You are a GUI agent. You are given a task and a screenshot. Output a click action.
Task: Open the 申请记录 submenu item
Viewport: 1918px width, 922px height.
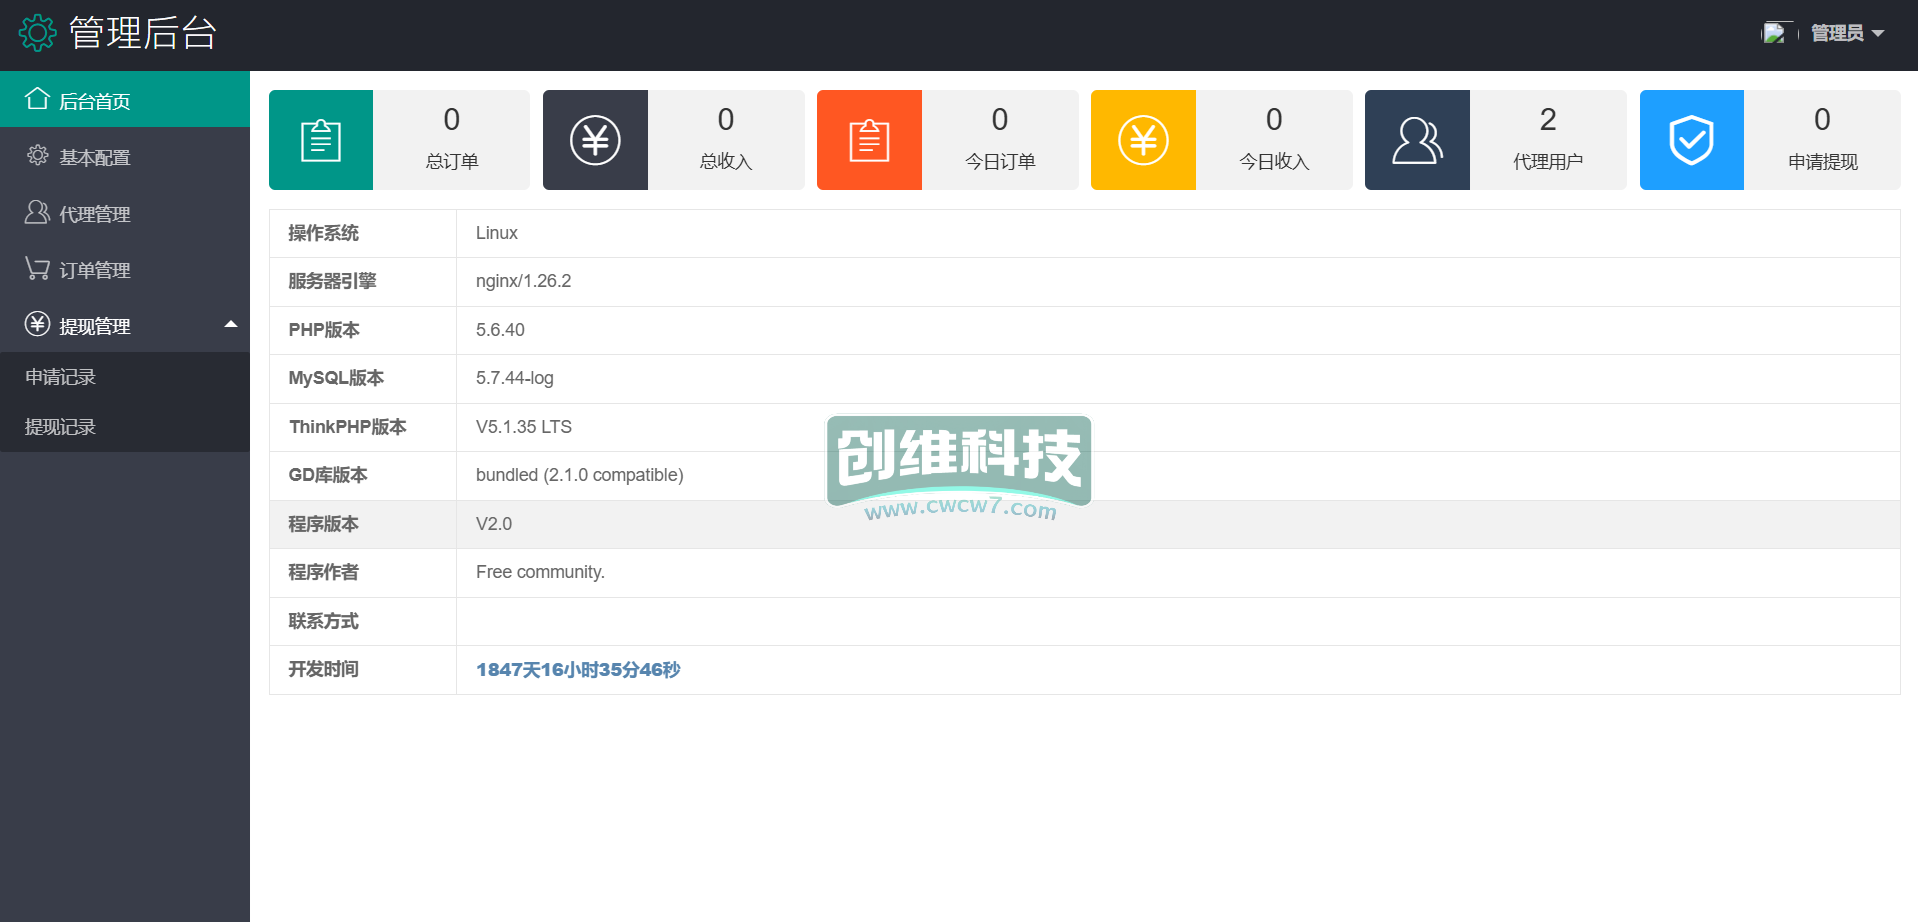click(x=60, y=377)
